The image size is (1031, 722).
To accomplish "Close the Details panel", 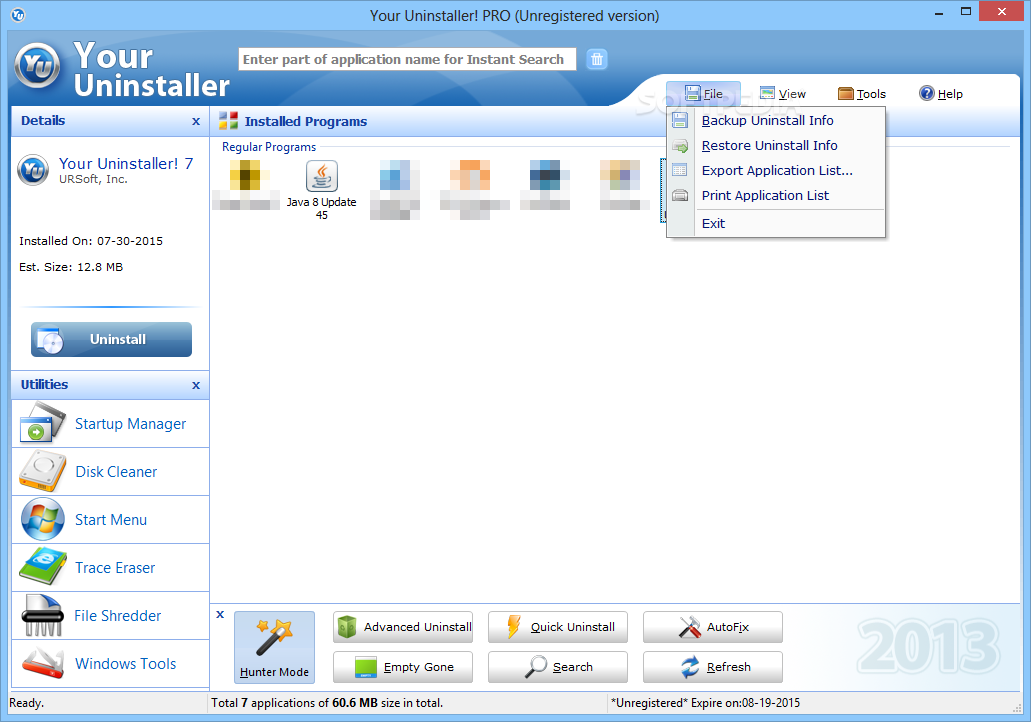I will [196, 122].
